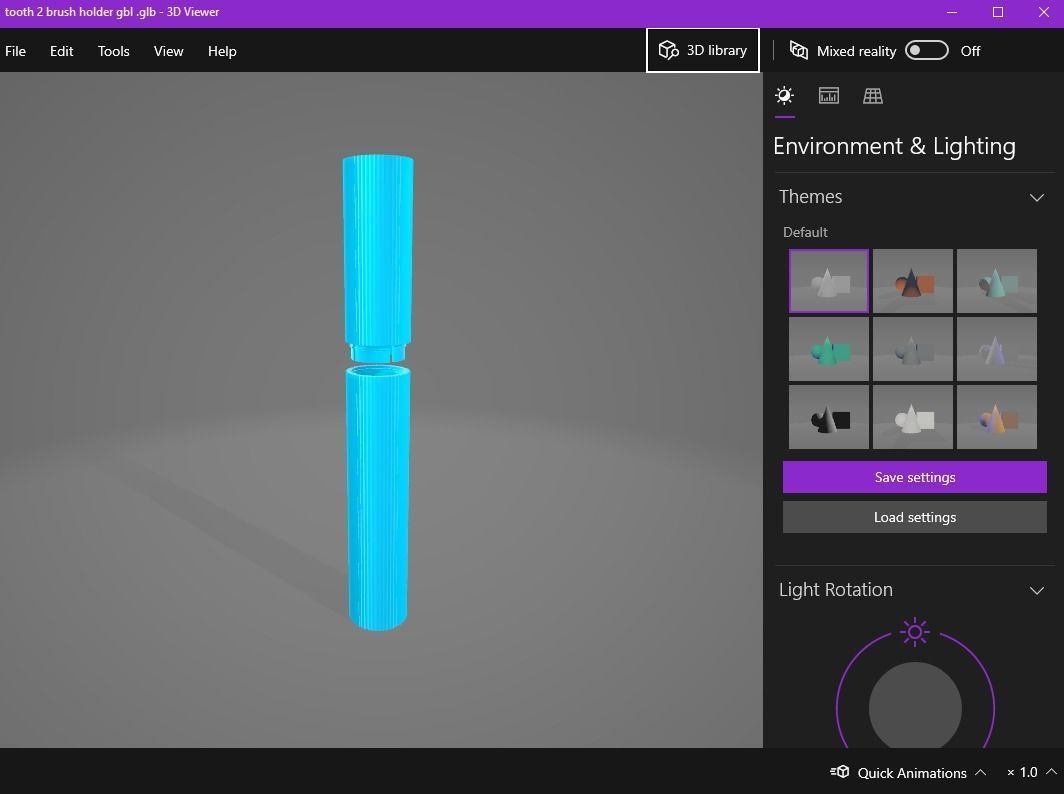Click the Quick Animations label
The width and height of the screenshot is (1064, 794).
tap(912, 772)
